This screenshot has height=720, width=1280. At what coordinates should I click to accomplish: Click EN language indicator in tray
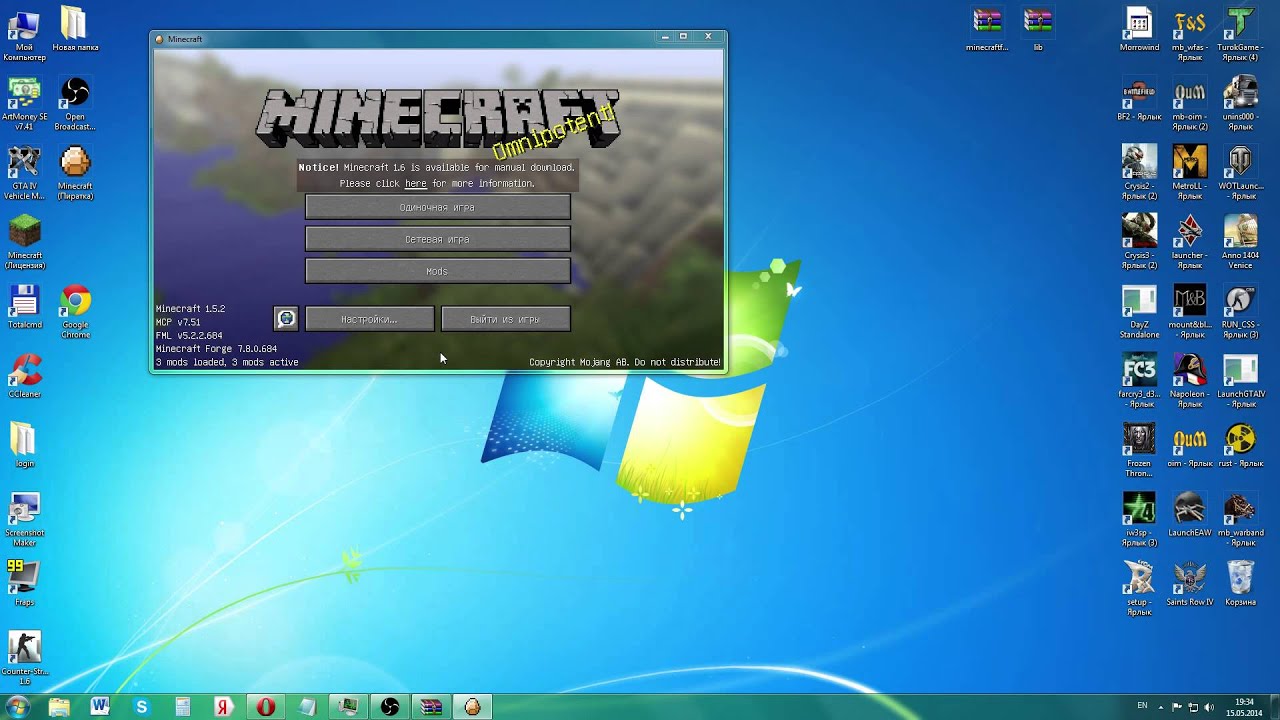click(x=1142, y=706)
